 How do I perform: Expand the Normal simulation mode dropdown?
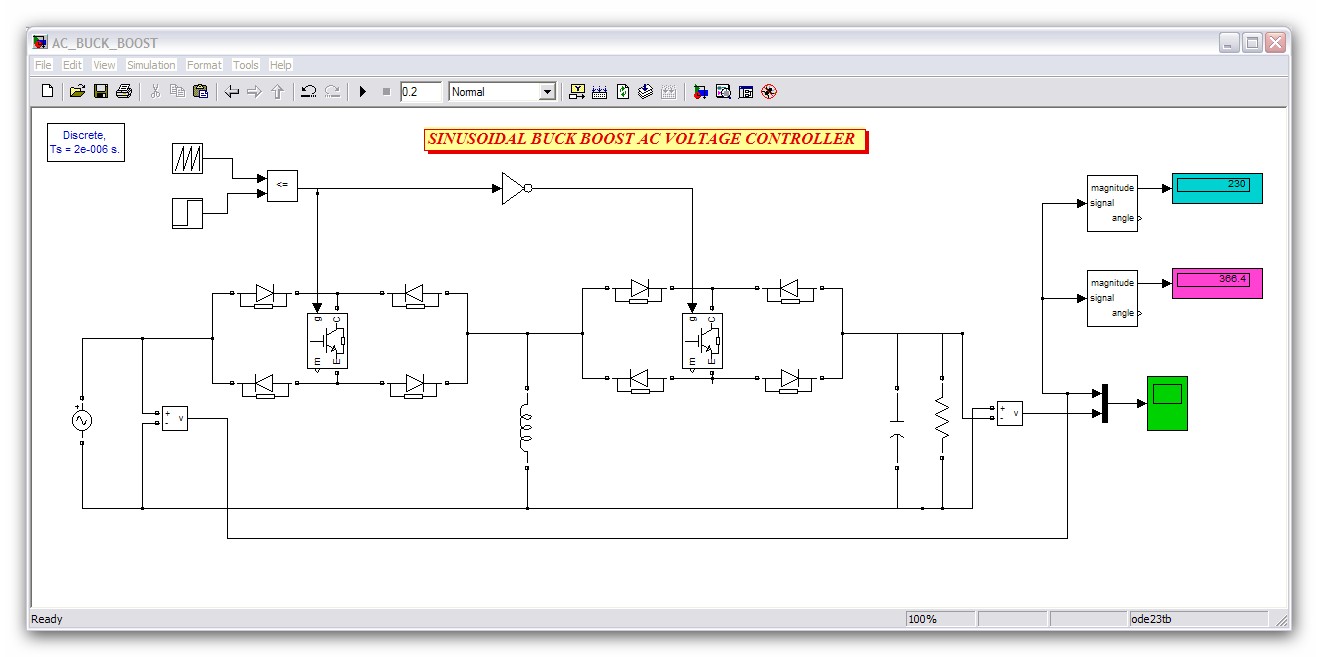coord(547,92)
